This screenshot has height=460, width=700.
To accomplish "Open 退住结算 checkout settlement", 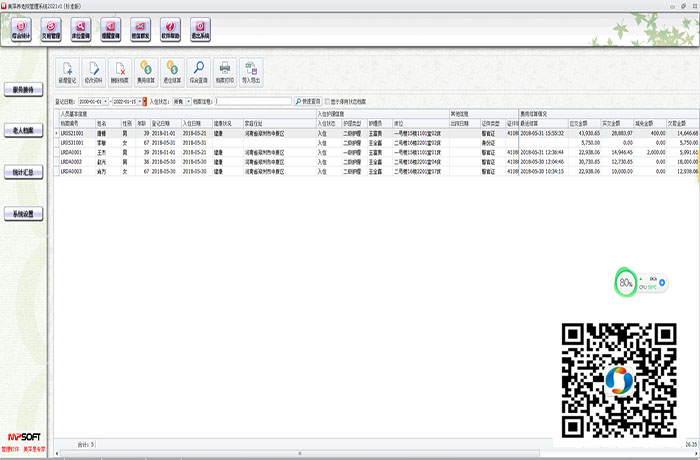I will 172,72.
